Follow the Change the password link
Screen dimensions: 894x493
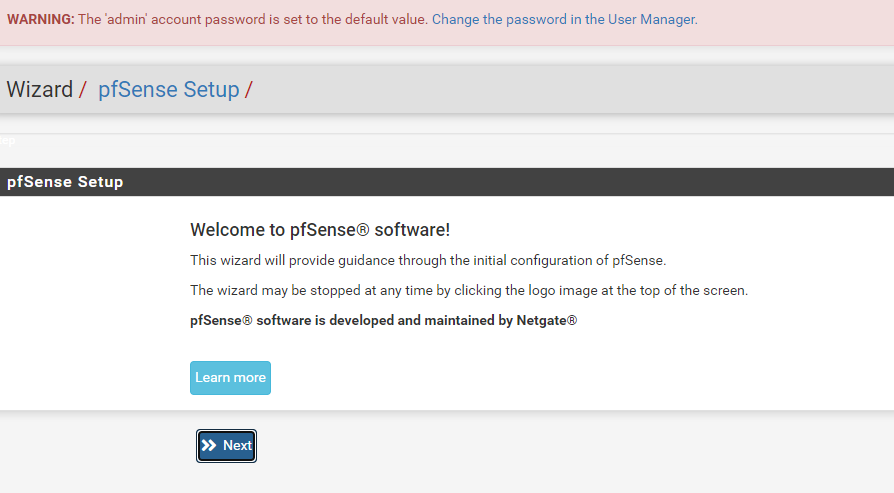coord(564,19)
